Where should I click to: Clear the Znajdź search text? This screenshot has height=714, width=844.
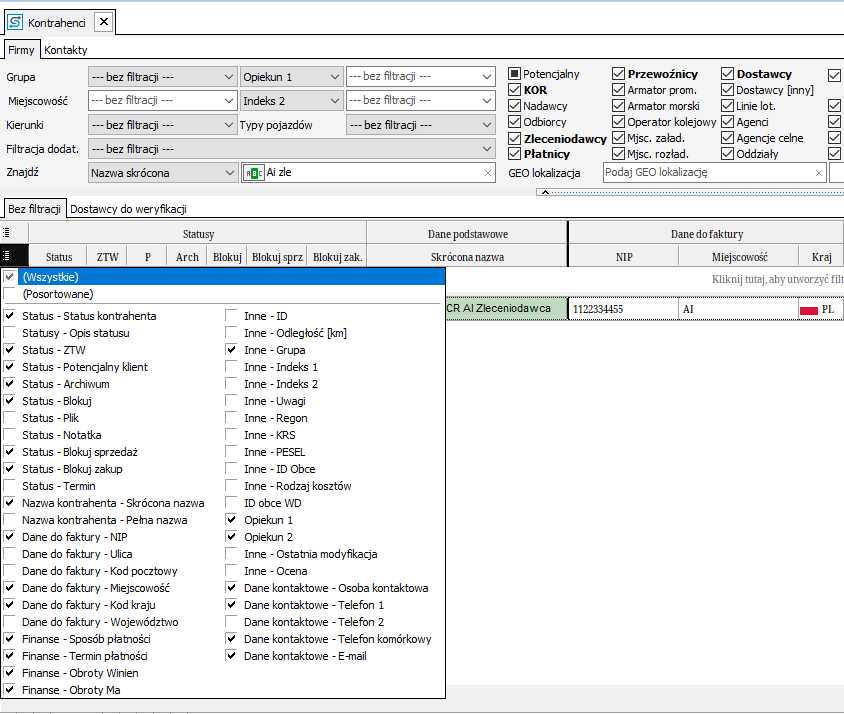(x=488, y=173)
